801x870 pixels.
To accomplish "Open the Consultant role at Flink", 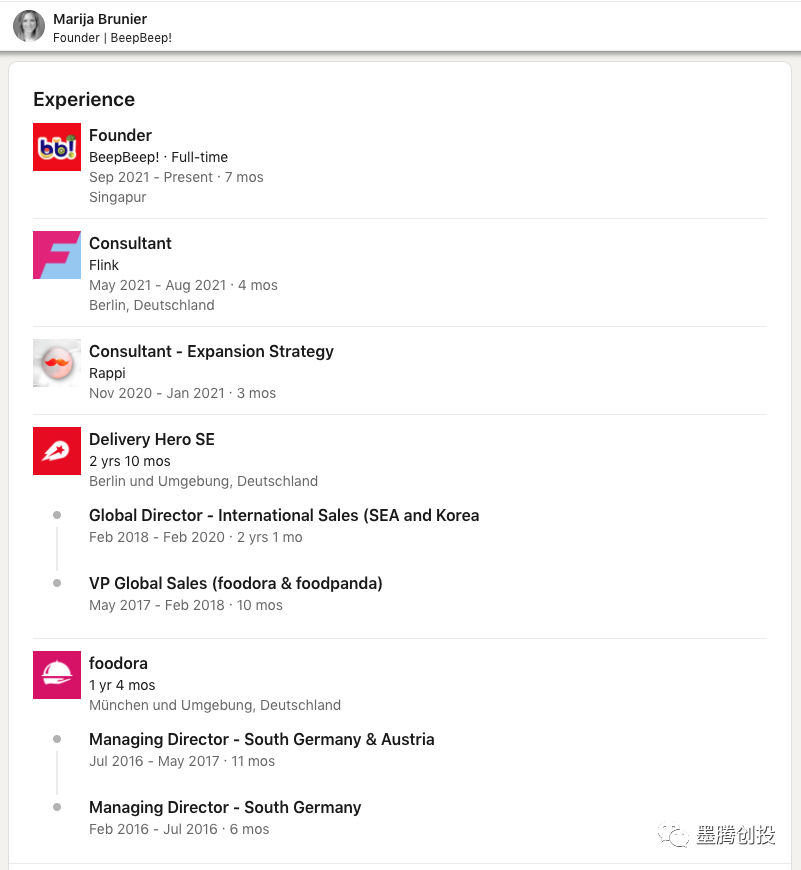I will point(130,243).
